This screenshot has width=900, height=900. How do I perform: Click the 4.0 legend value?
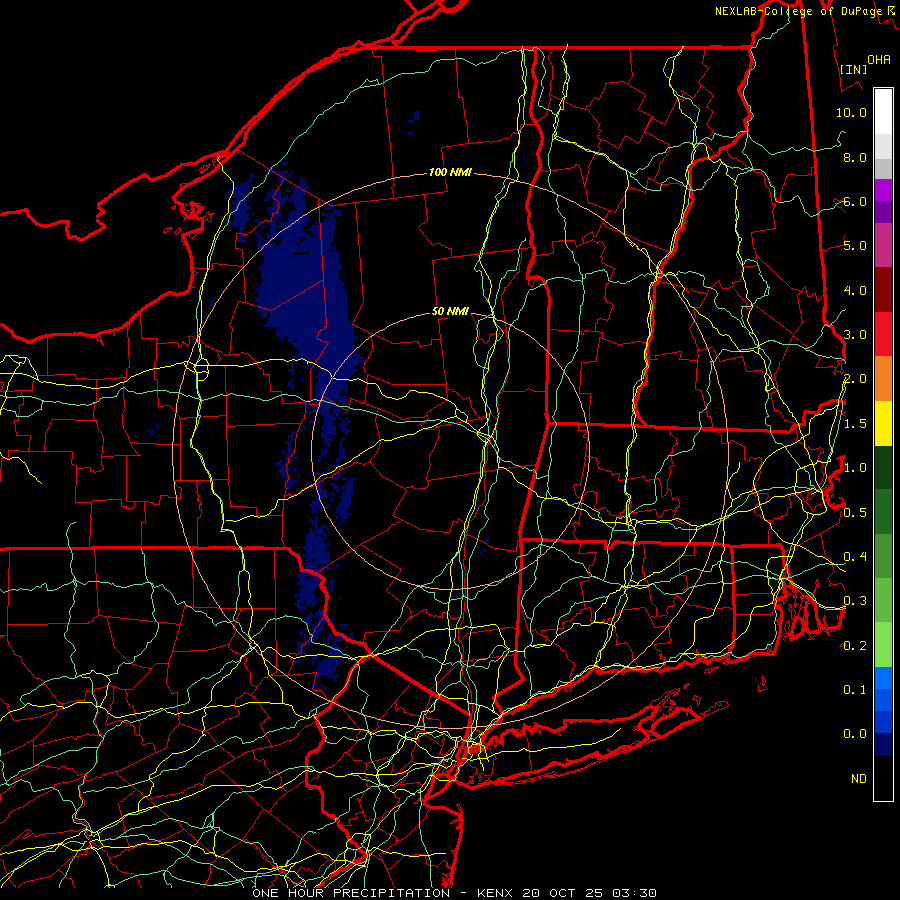pyautogui.click(x=855, y=290)
